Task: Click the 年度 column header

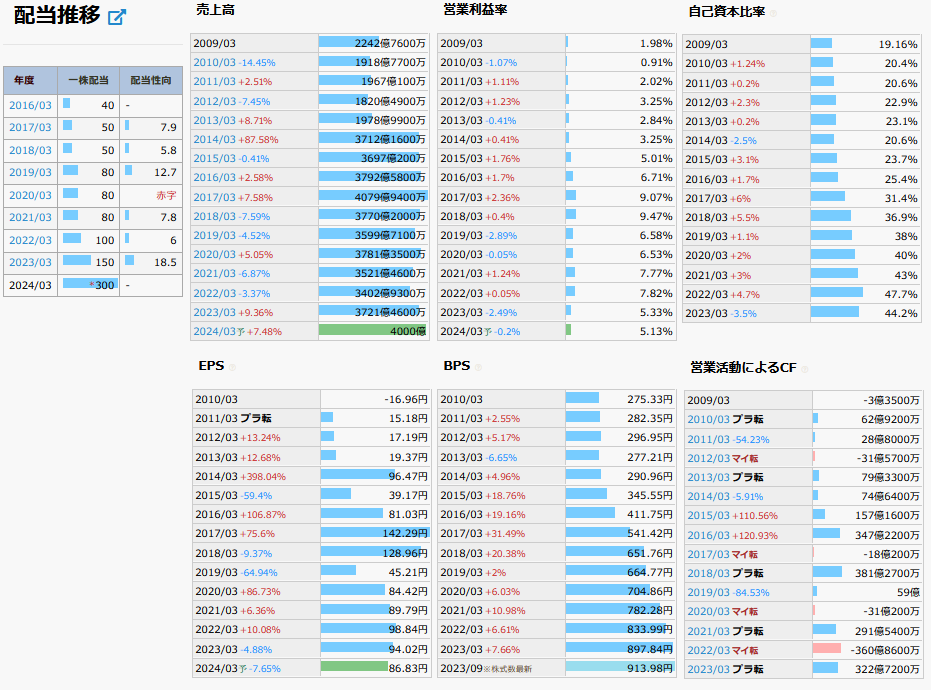Action: click(x=24, y=80)
